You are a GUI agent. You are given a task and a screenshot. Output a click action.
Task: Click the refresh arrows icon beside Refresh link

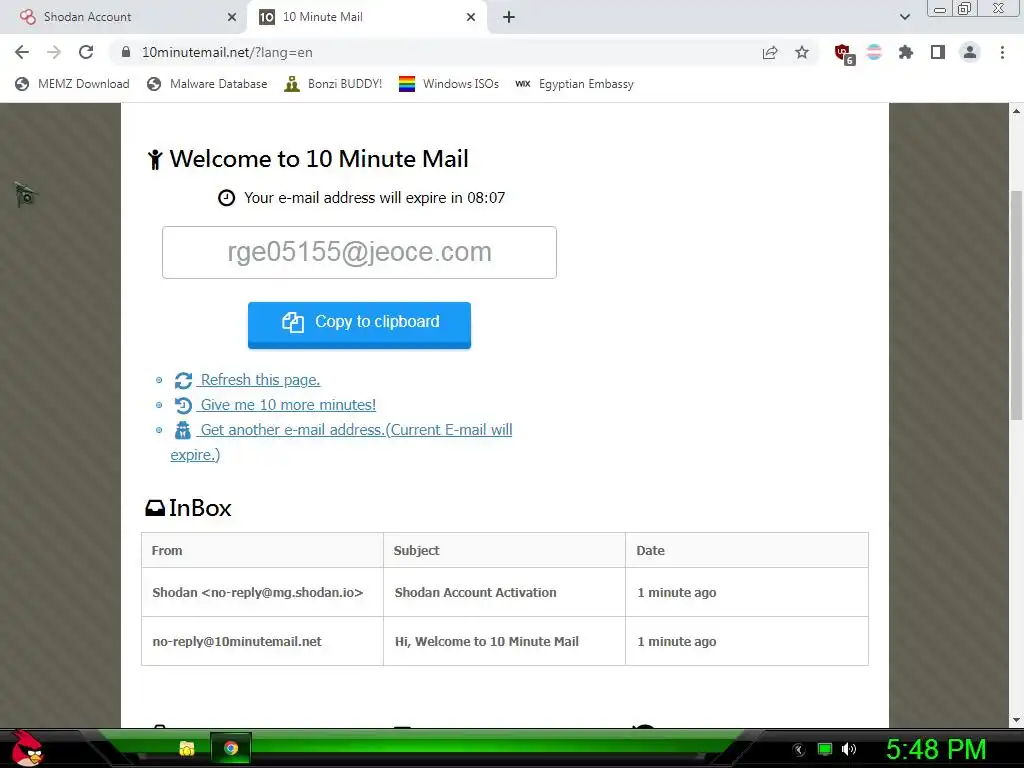[183, 380]
